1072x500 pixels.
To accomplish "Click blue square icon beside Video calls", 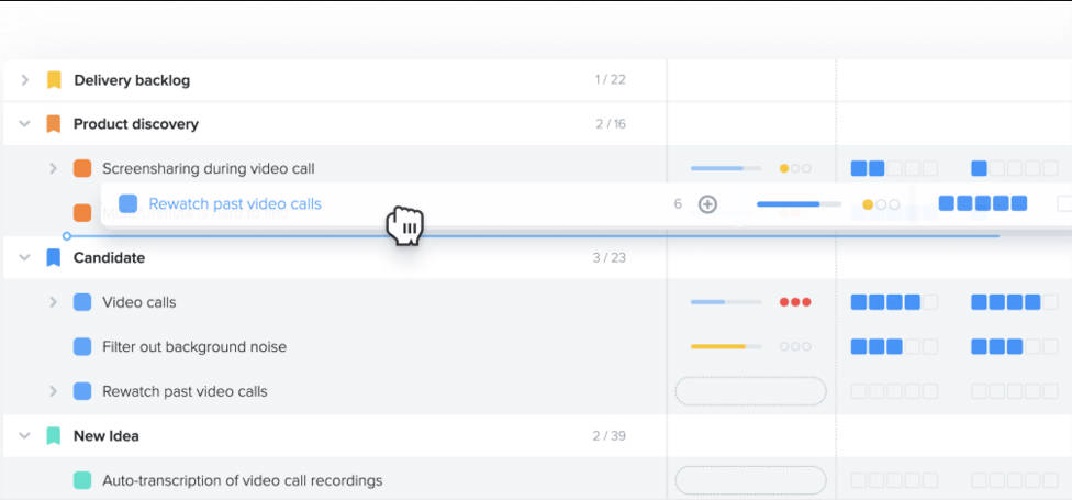I will coord(82,302).
